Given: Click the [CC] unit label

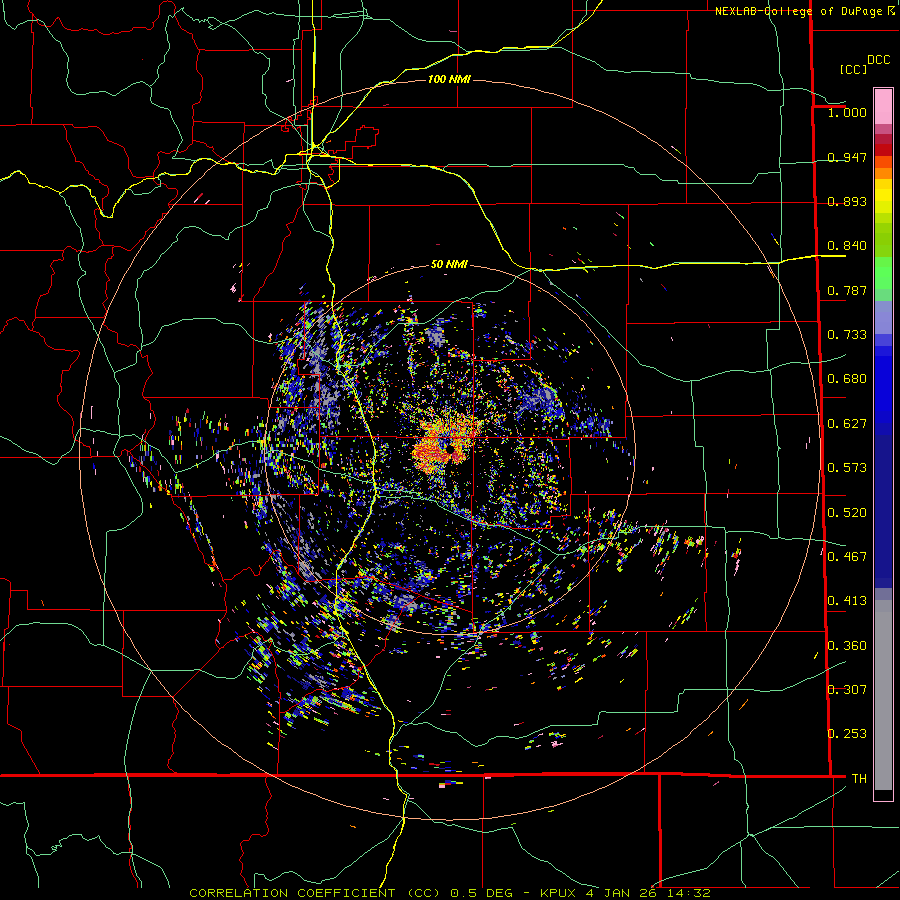Looking at the screenshot, I should click(x=852, y=69).
